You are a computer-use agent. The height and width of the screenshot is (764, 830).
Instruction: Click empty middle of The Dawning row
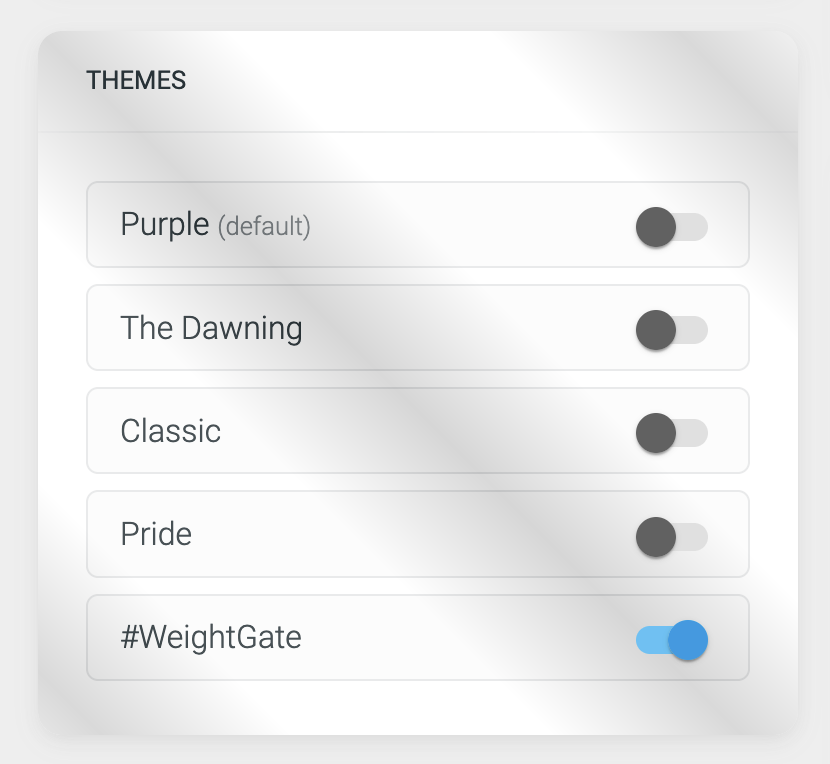[x=470, y=328]
